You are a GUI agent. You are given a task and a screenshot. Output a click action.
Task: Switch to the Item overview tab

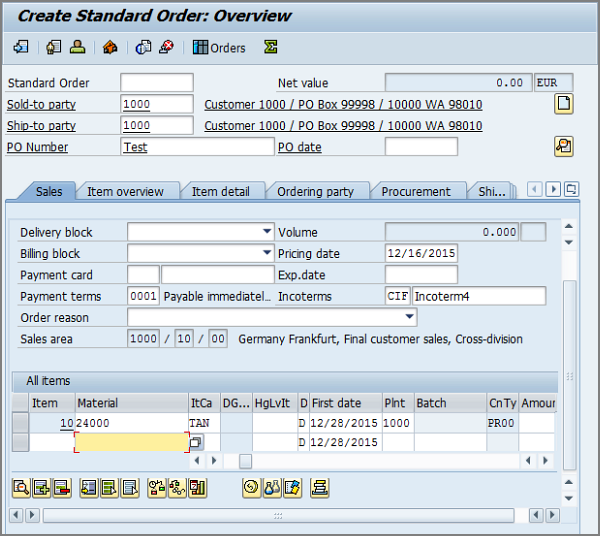[x=125, y=191]
